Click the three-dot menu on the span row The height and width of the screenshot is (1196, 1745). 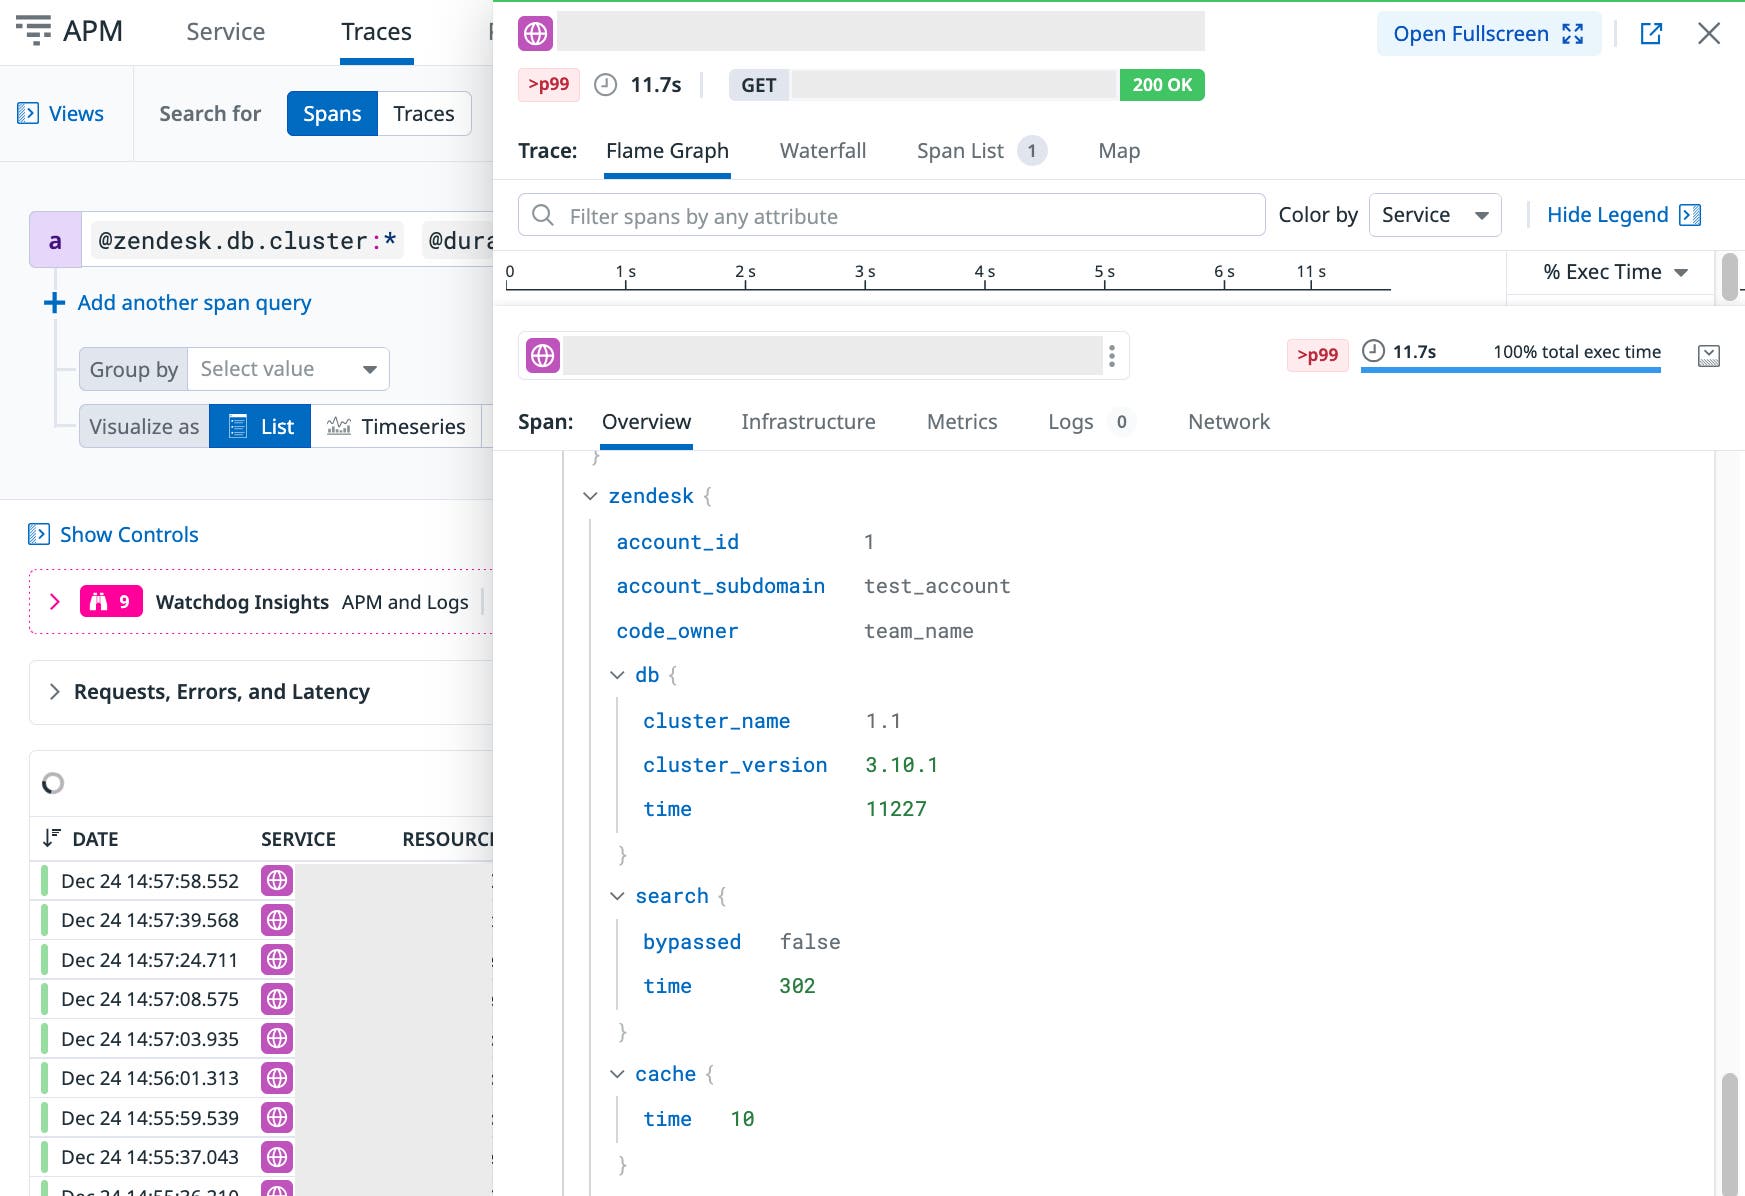1111,355
